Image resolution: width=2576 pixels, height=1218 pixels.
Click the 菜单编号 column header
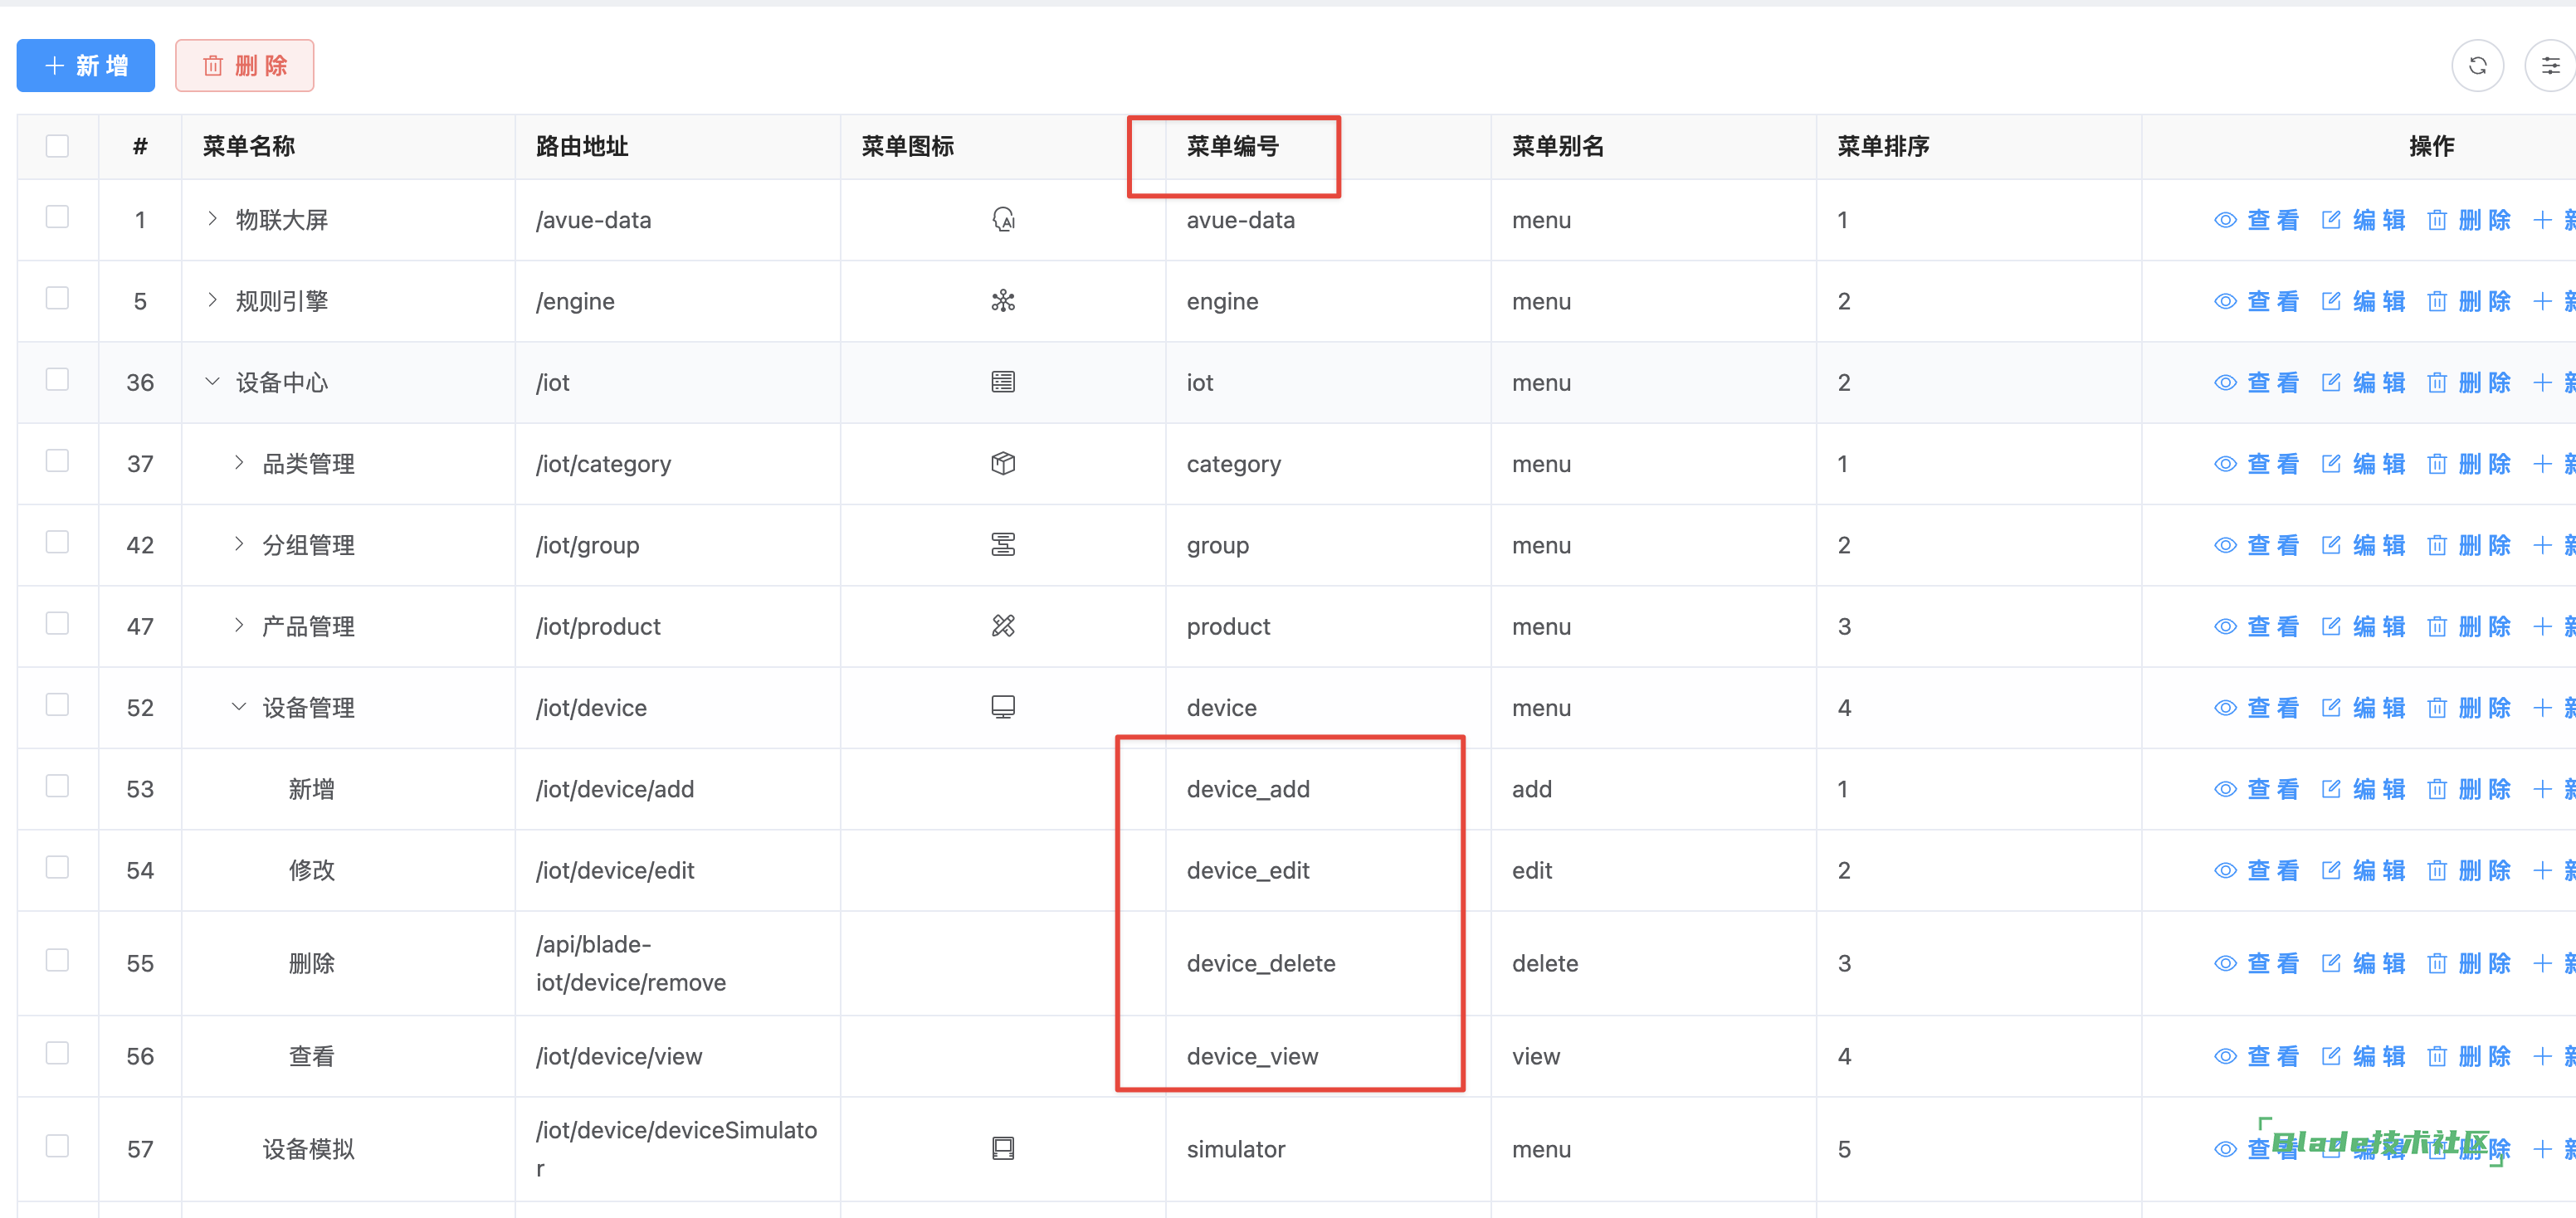[1232, 146]
